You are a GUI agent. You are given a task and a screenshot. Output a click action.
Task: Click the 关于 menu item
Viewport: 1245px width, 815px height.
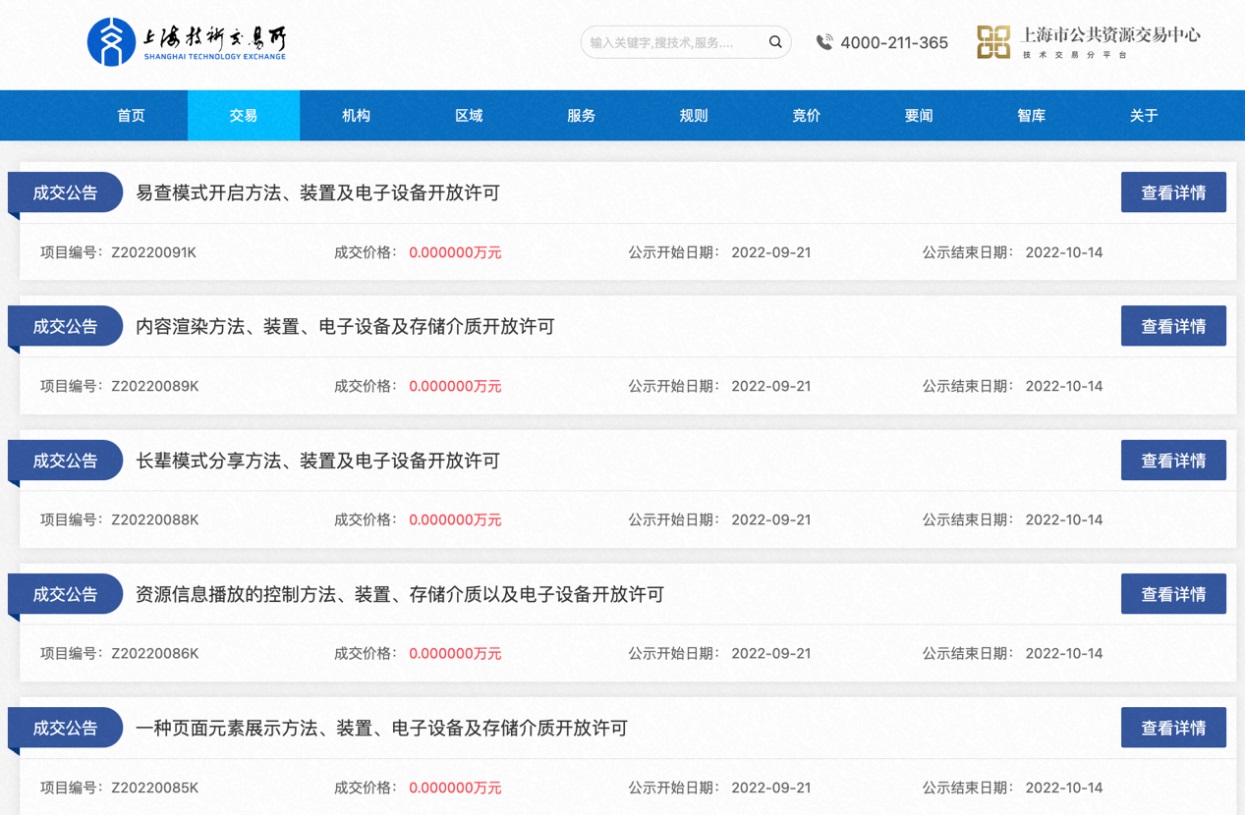pos(1143,115)
